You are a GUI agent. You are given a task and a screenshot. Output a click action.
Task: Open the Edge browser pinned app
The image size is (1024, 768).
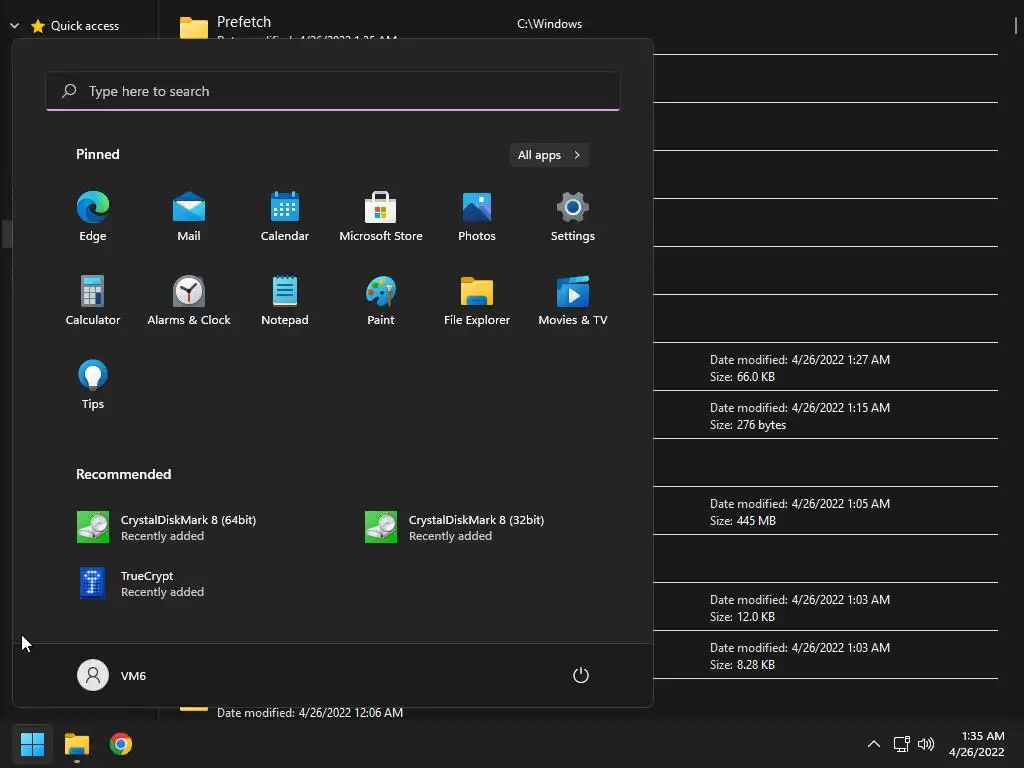coord(93,216)
